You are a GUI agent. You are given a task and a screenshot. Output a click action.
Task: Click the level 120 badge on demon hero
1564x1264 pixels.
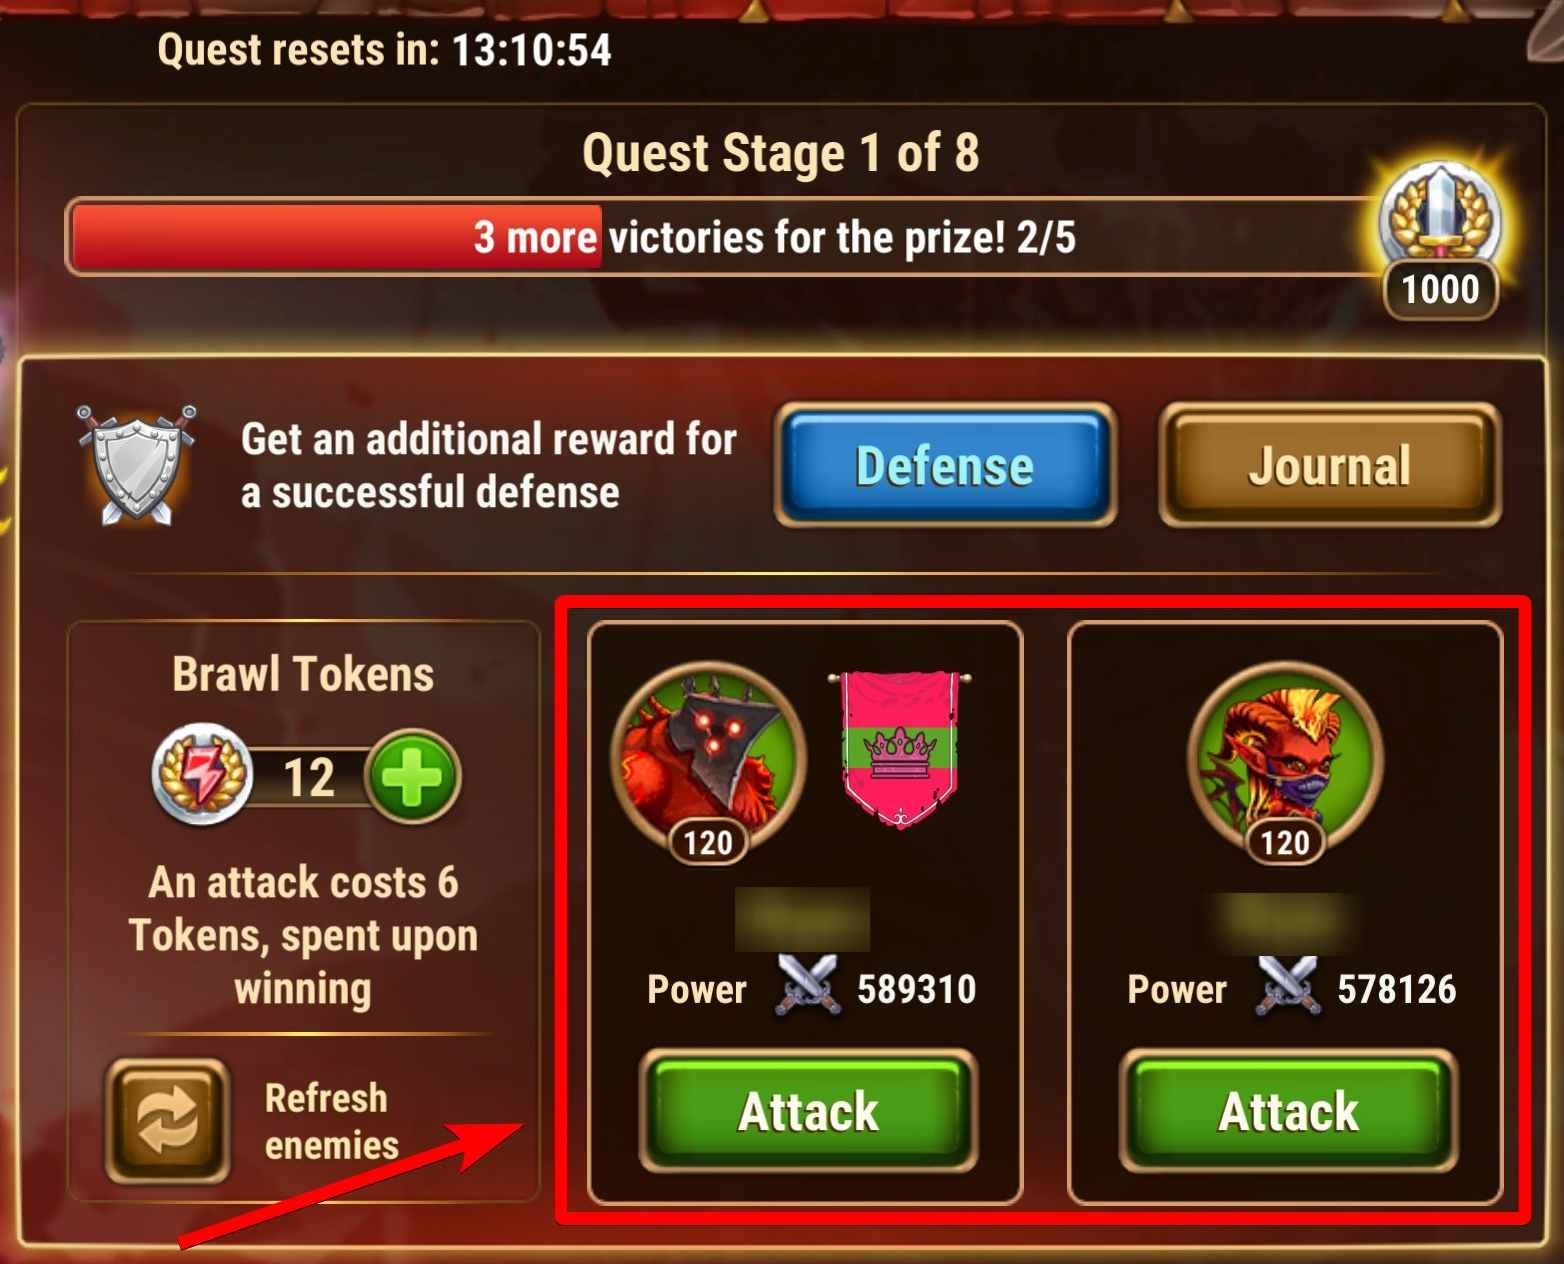tap(708, 842)
